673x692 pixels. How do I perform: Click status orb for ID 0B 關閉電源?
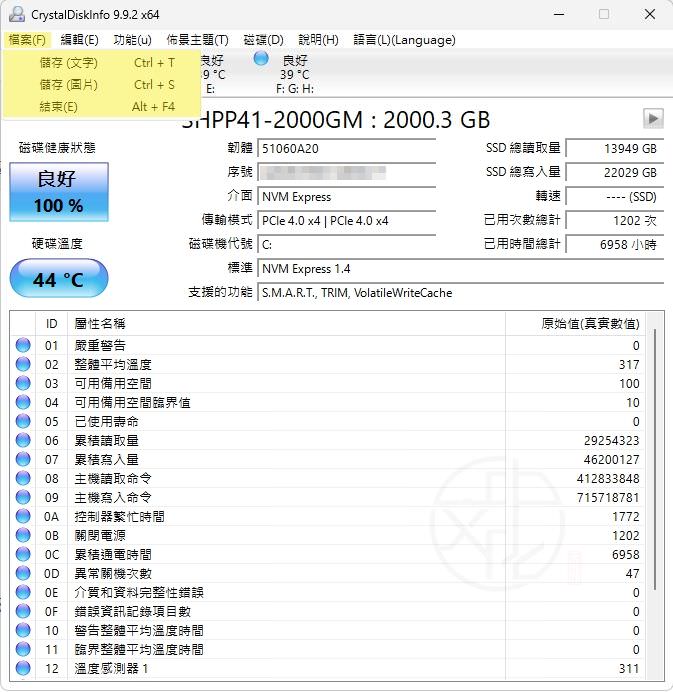click(23, 535)
